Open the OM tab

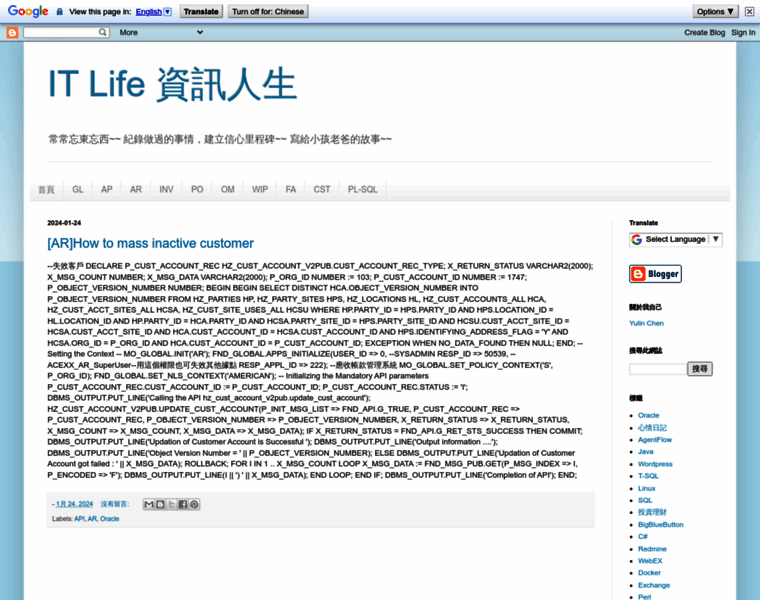click(227, 189)
